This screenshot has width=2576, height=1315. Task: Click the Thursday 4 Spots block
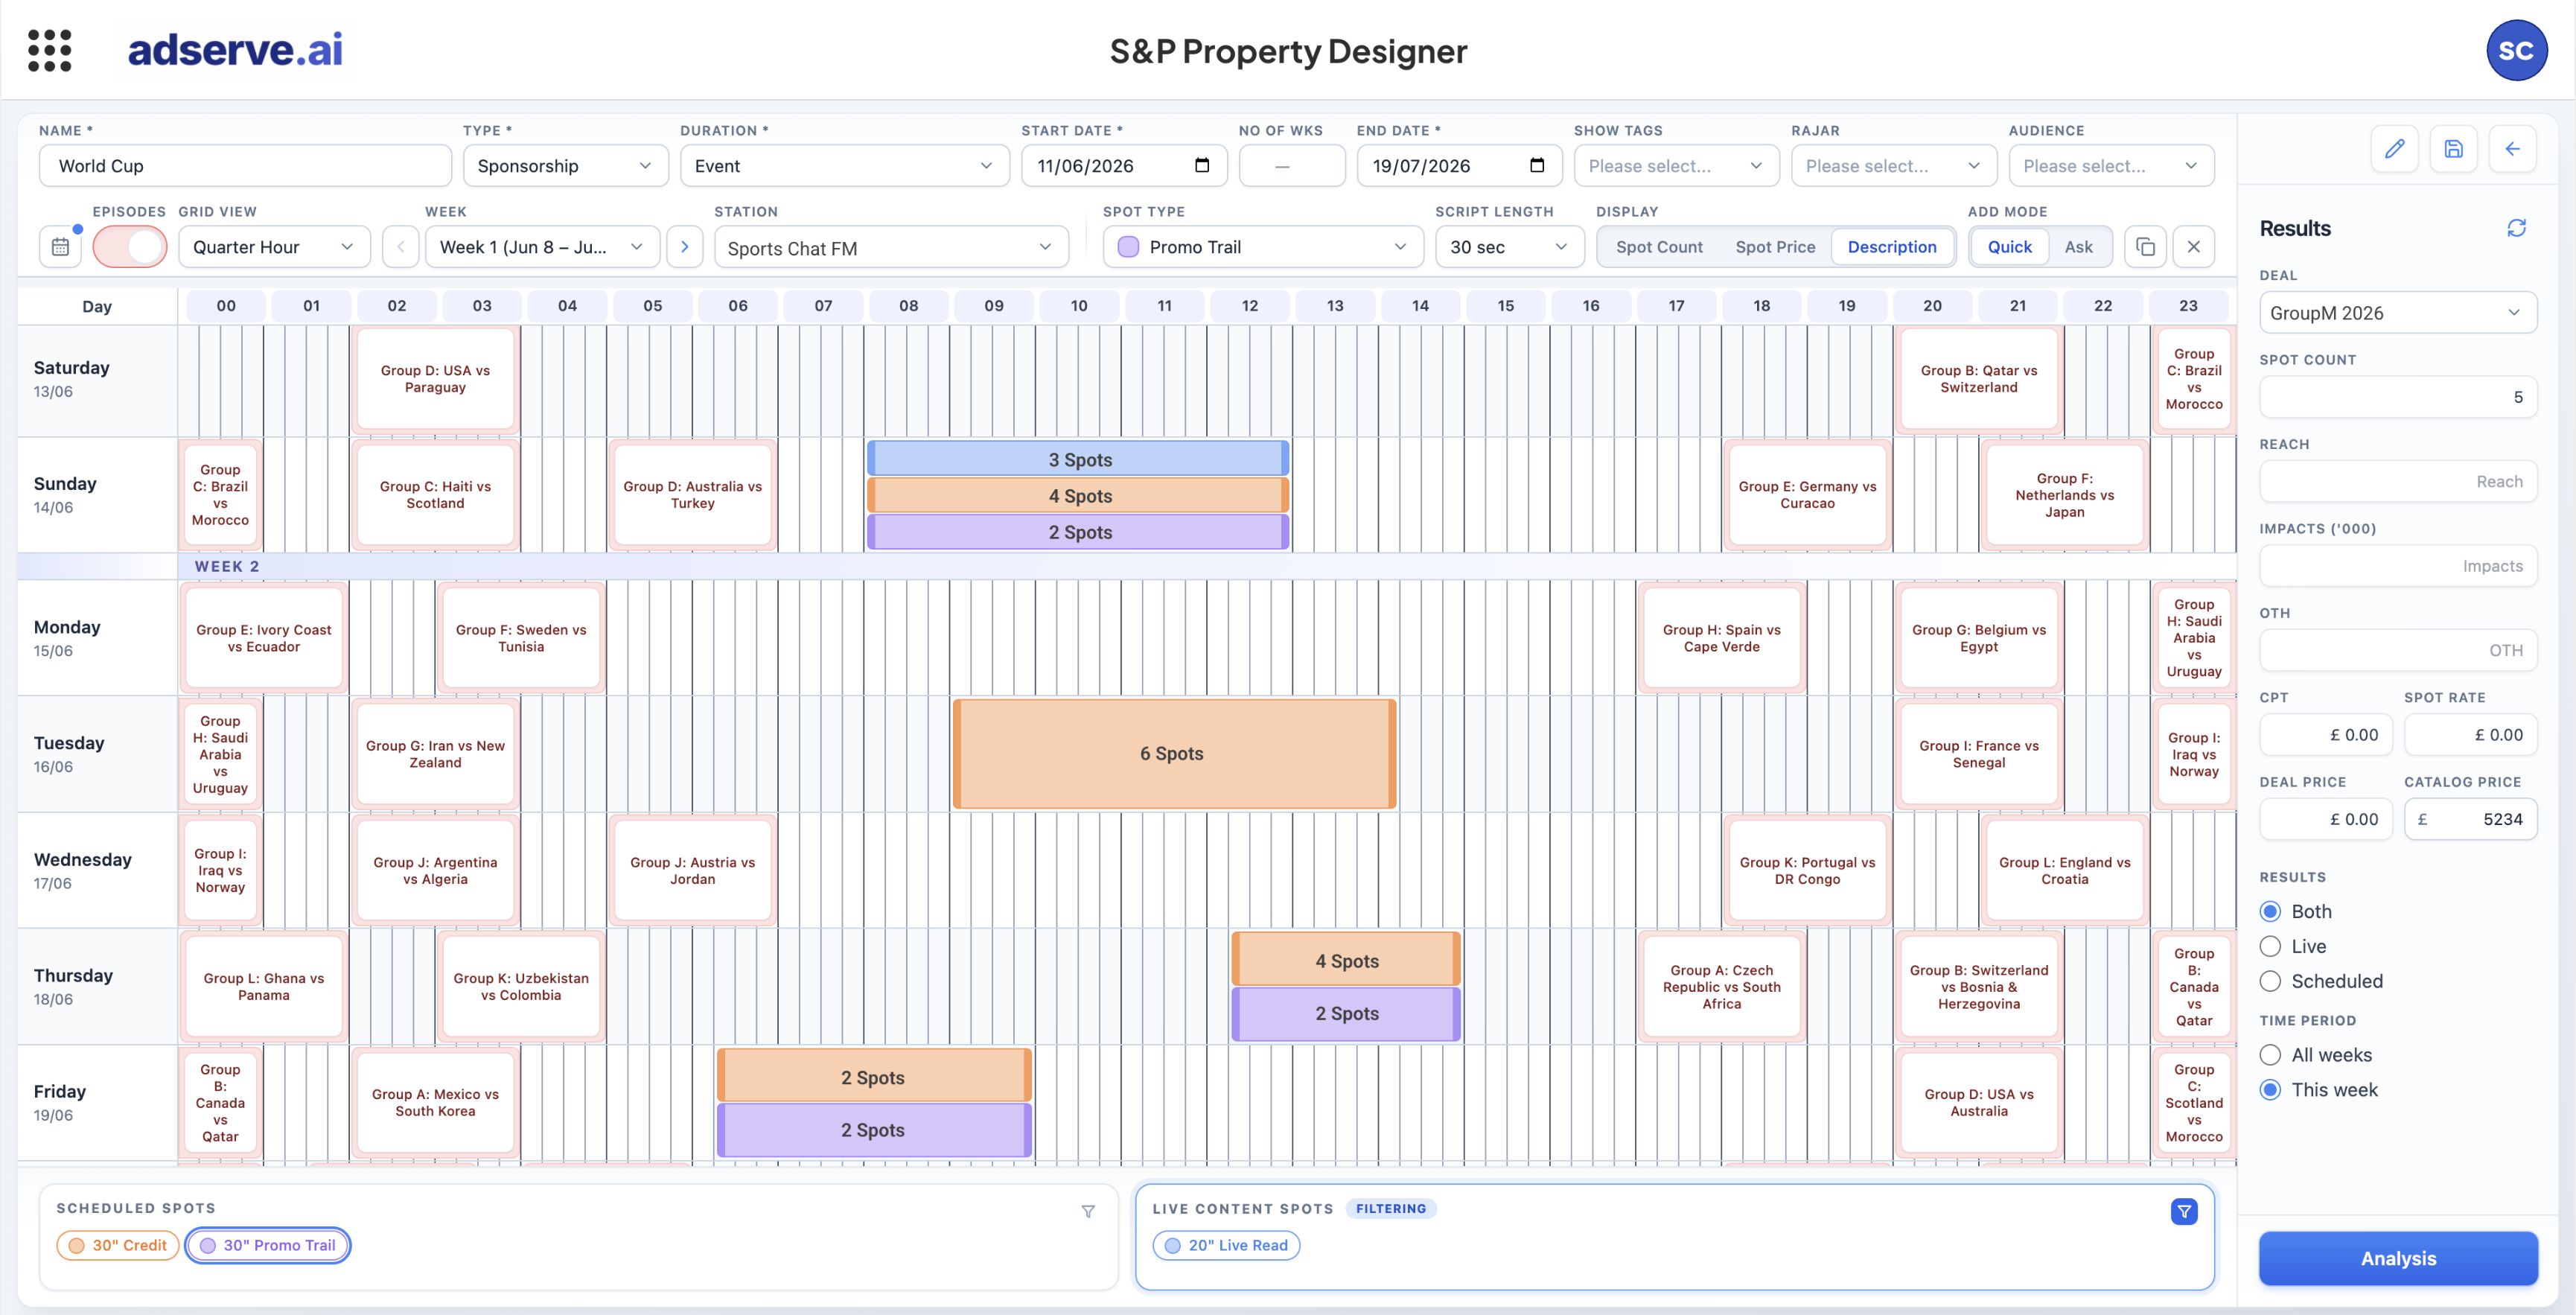1345,960
